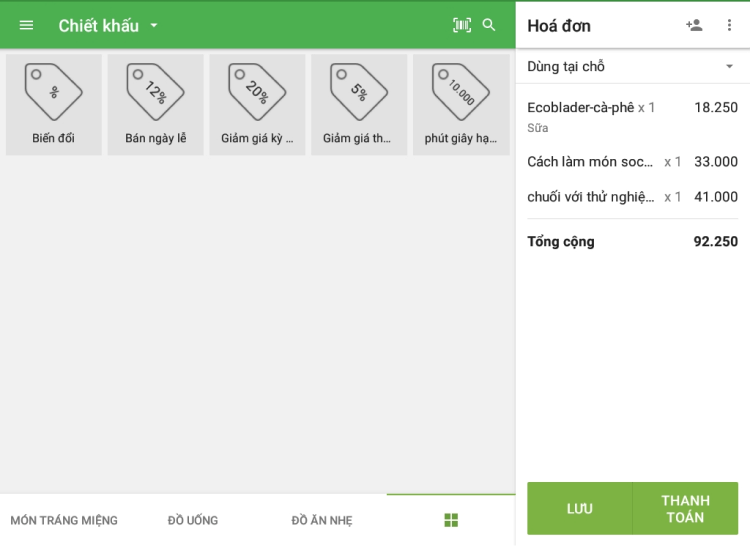The height and width of the screenshot is (546, 750).
Task: Open the ĐỒ UỐNG tab
Action: (x=193, y=520)
